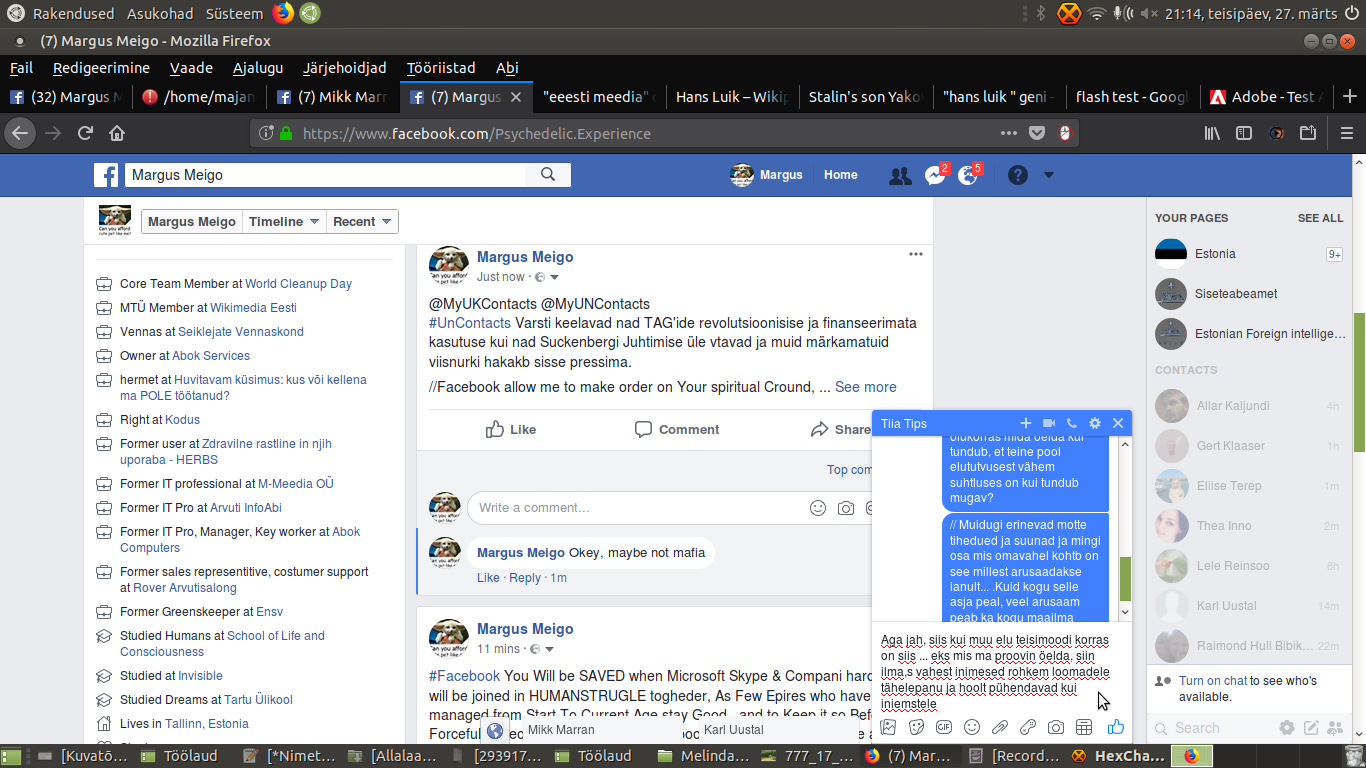1366x768 pixels.
Task: Open Firefox Library icon
Action: pyautogui.click(x=1212, y=133)
